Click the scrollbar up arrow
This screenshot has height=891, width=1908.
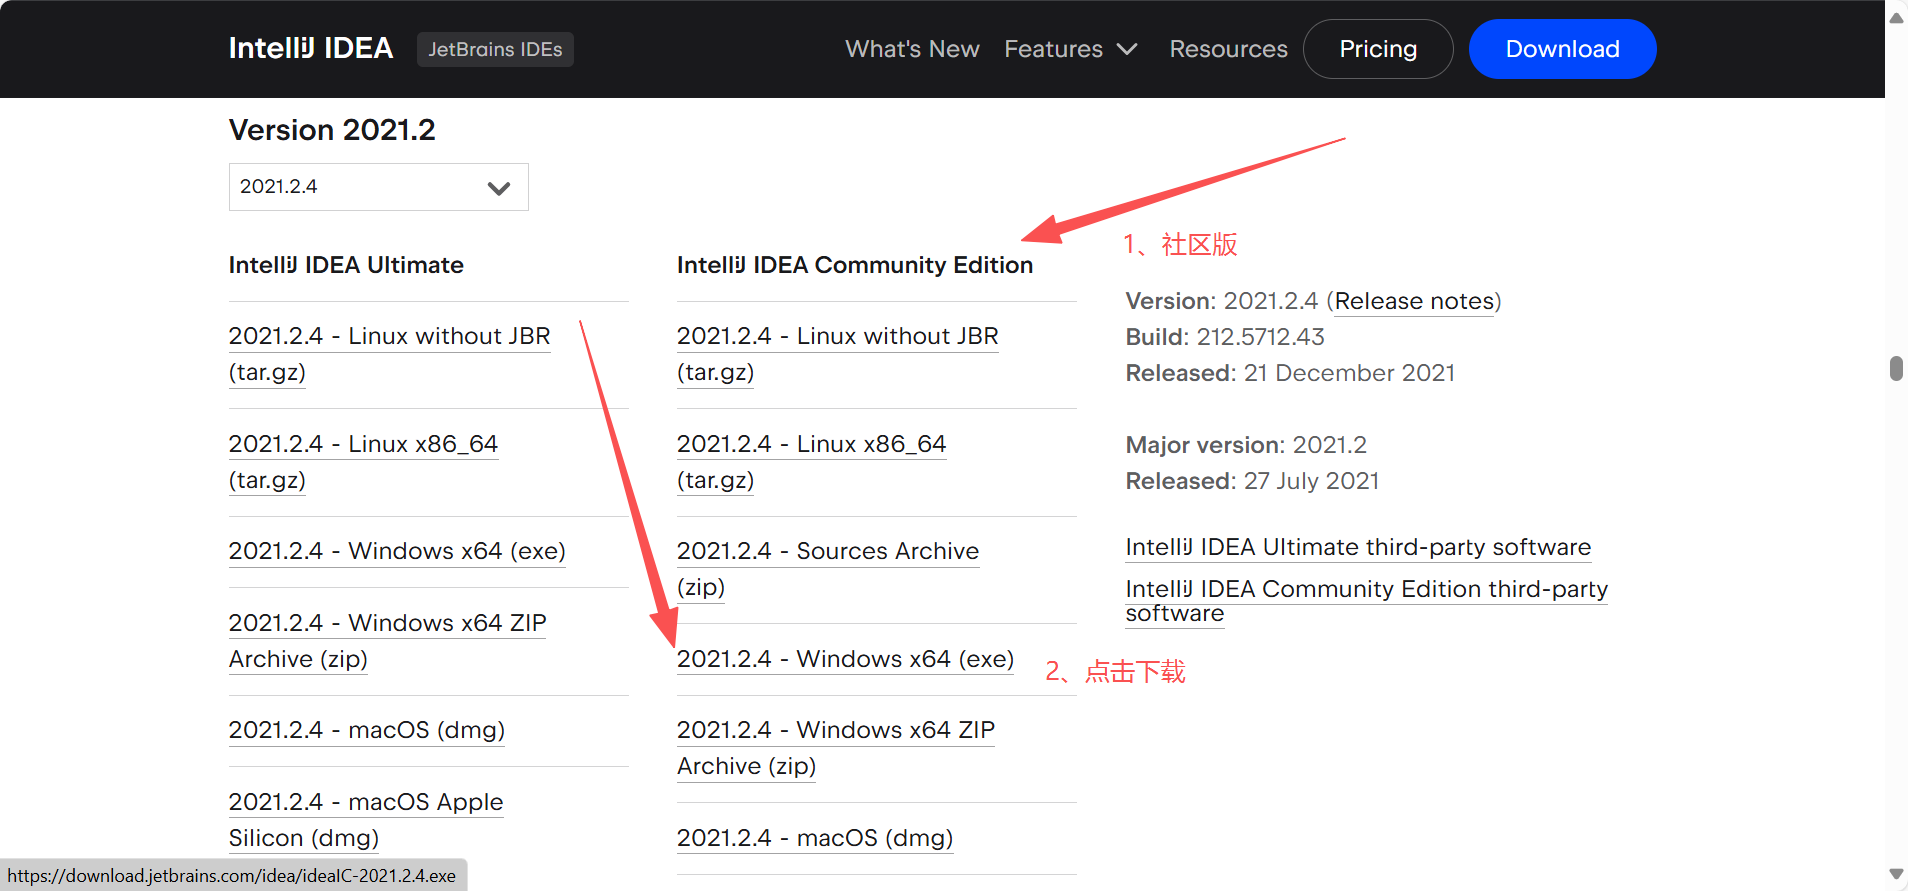[x=1896, y=17]
